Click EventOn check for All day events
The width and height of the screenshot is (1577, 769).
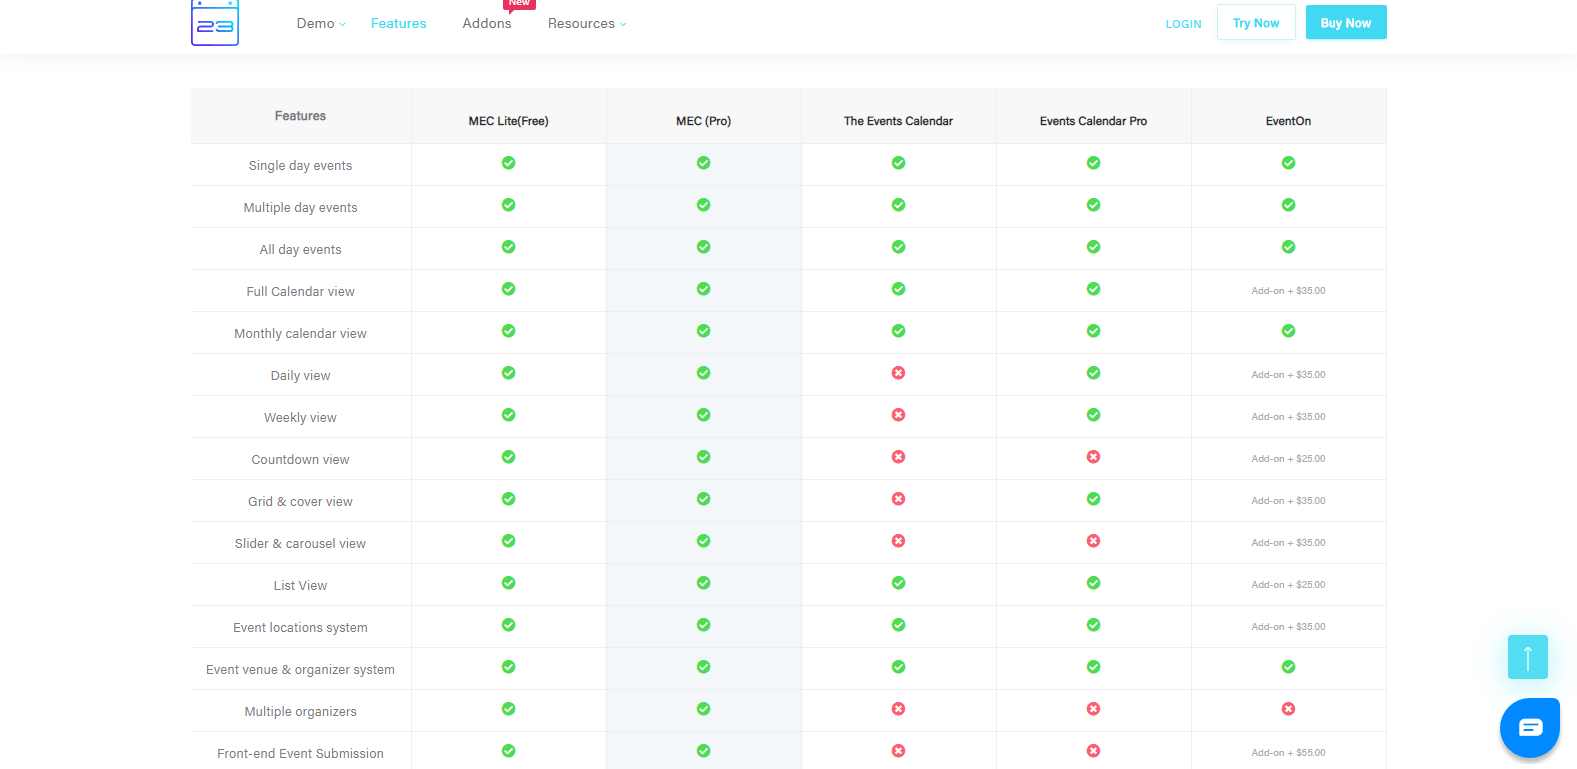(1288, 247)
